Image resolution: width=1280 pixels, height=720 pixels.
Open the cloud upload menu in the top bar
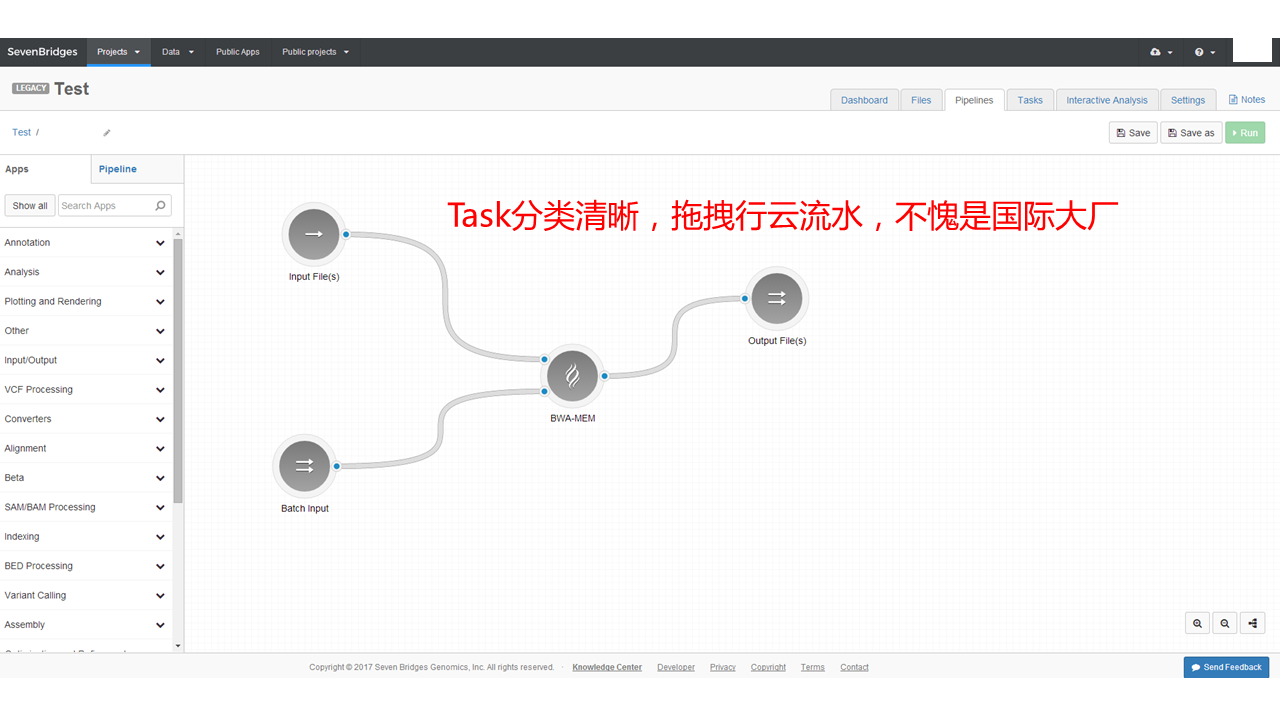coord(1161,52)
